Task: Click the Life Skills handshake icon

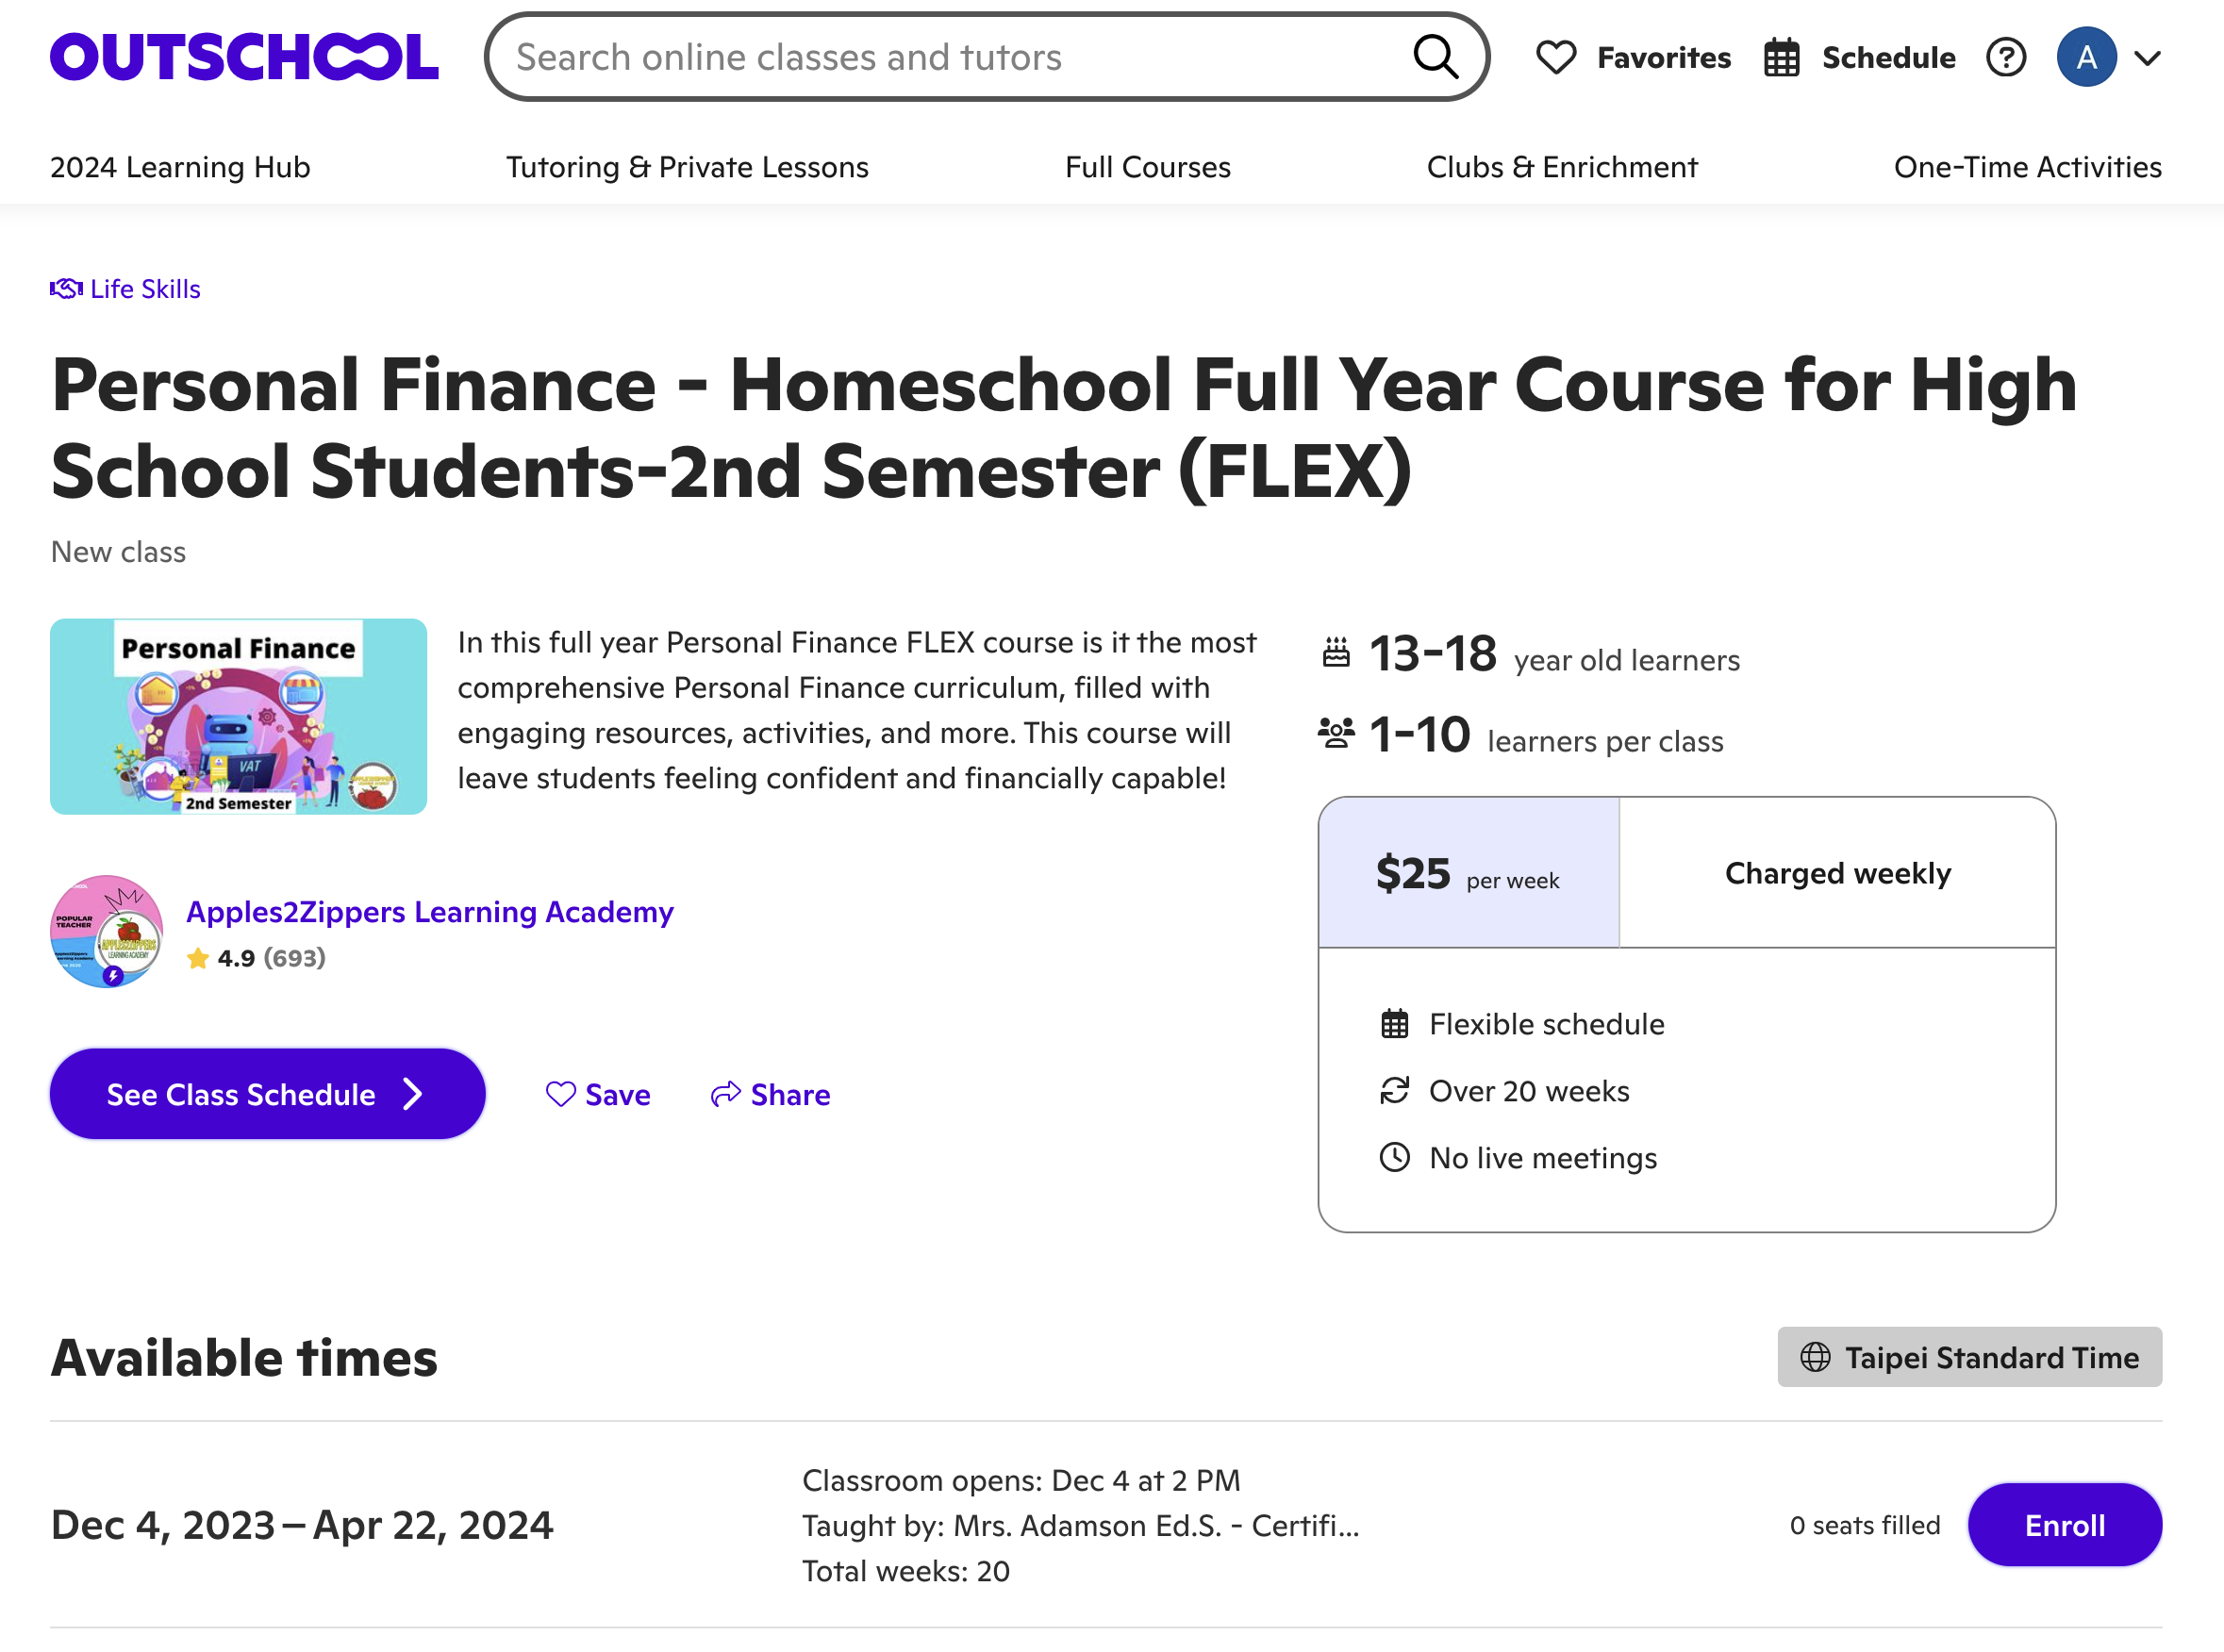Action: point(66,289)
